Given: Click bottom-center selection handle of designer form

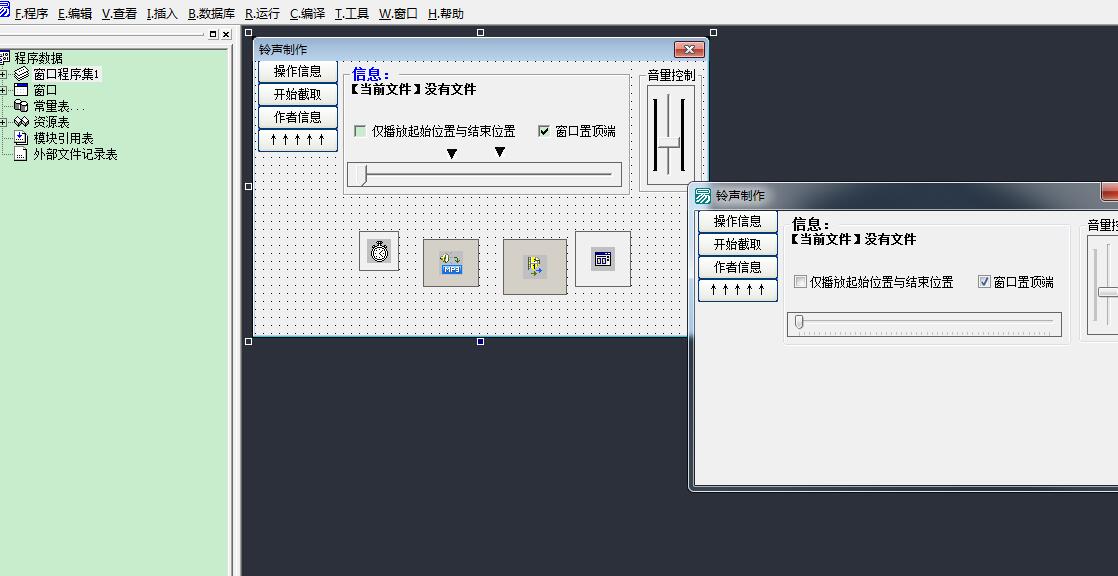Looking at the screenshot, I should pyautogui.click(x=481, y=341).
